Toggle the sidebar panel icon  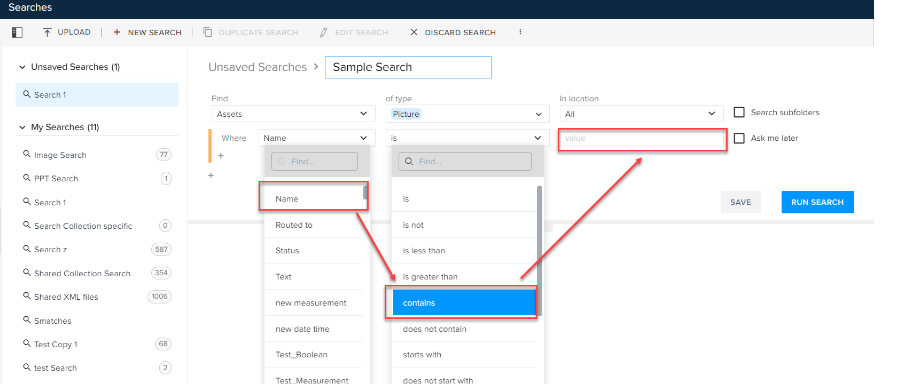pyautogui.click(x=17, y=33)
